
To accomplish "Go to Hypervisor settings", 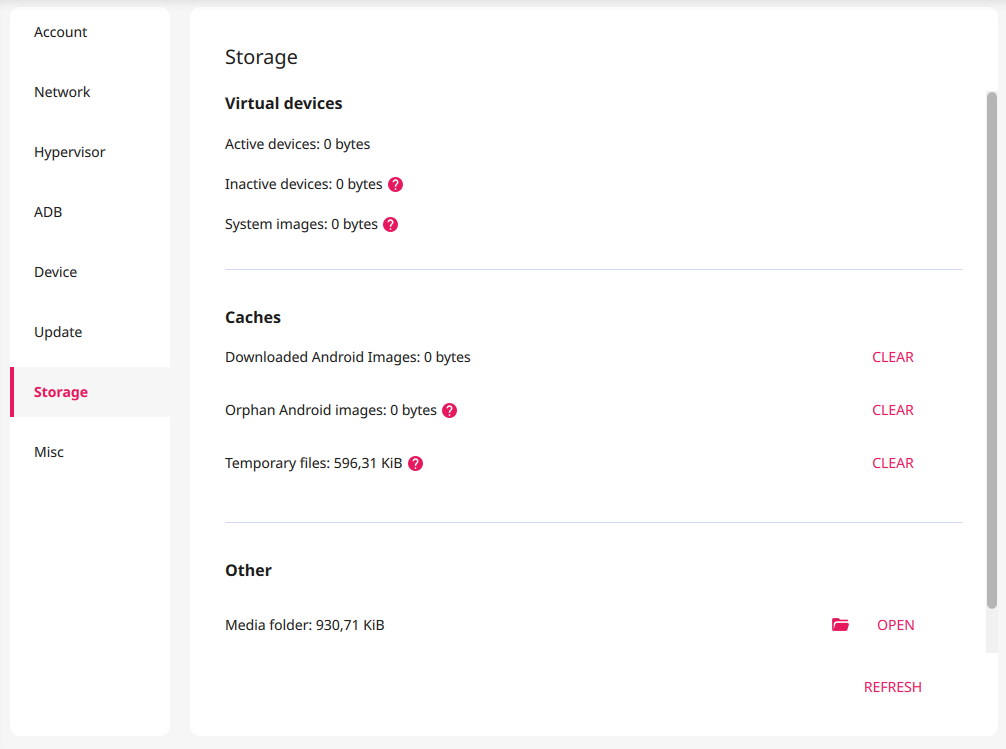I will pos(90,152).
